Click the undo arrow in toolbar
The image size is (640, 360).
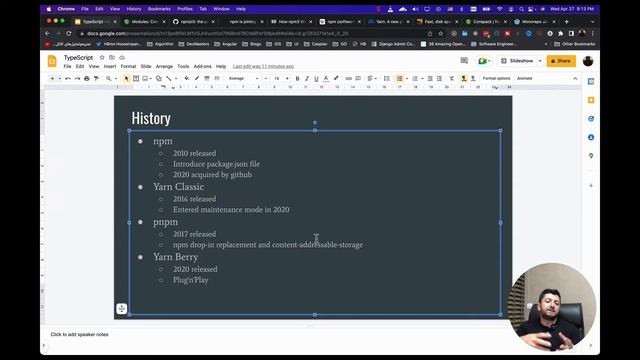tap(68, 78)
